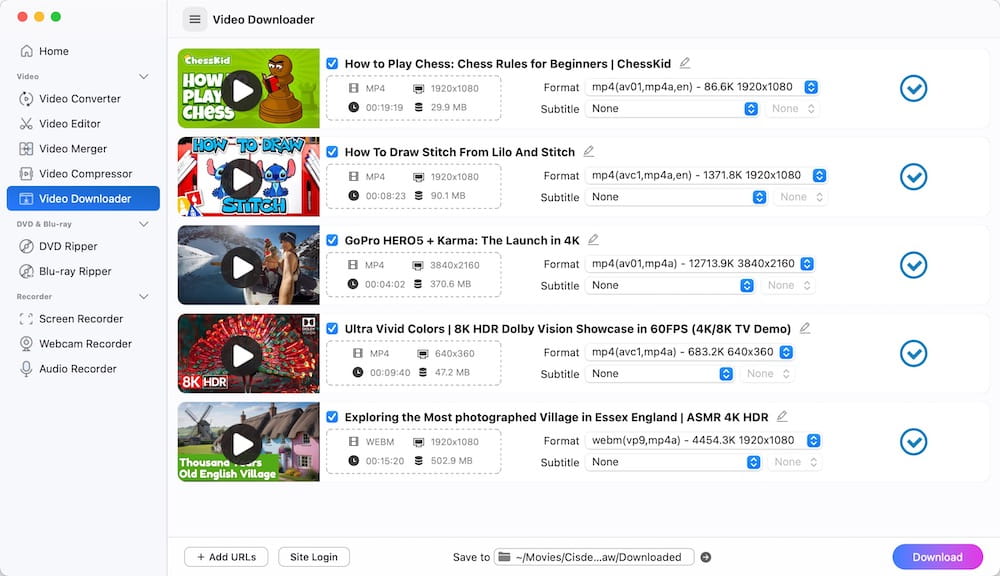
Task: Open Format dropdown showing 1371.8K 1920x1080
Action: 706,175
